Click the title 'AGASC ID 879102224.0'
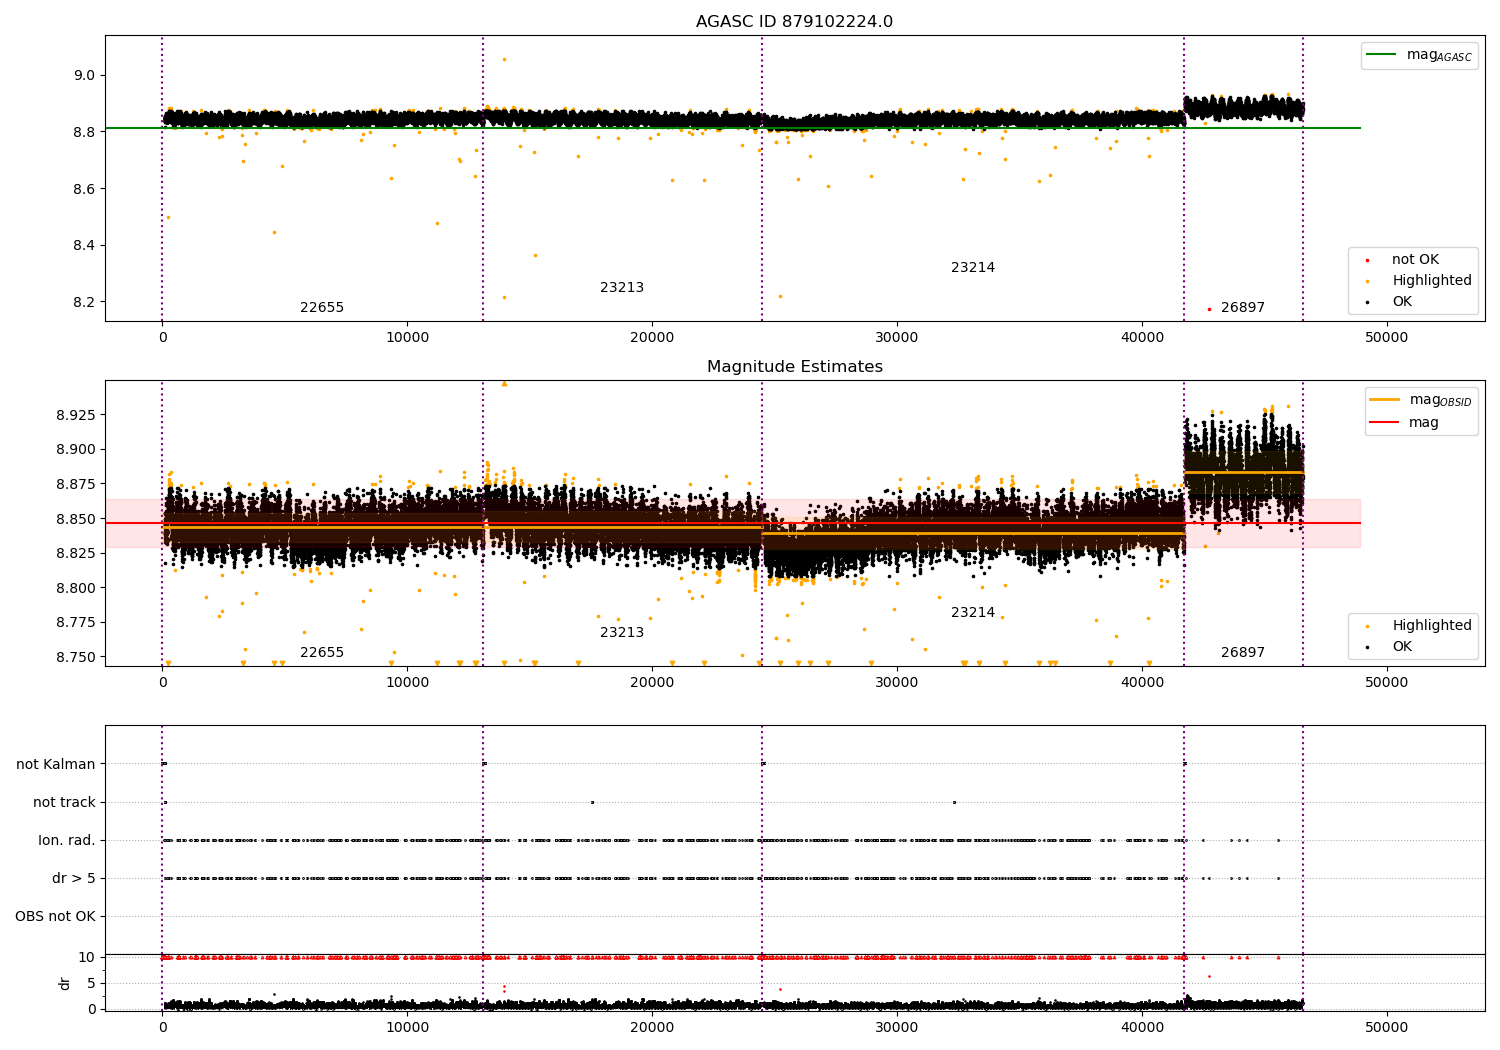 (x=794, y=22)
